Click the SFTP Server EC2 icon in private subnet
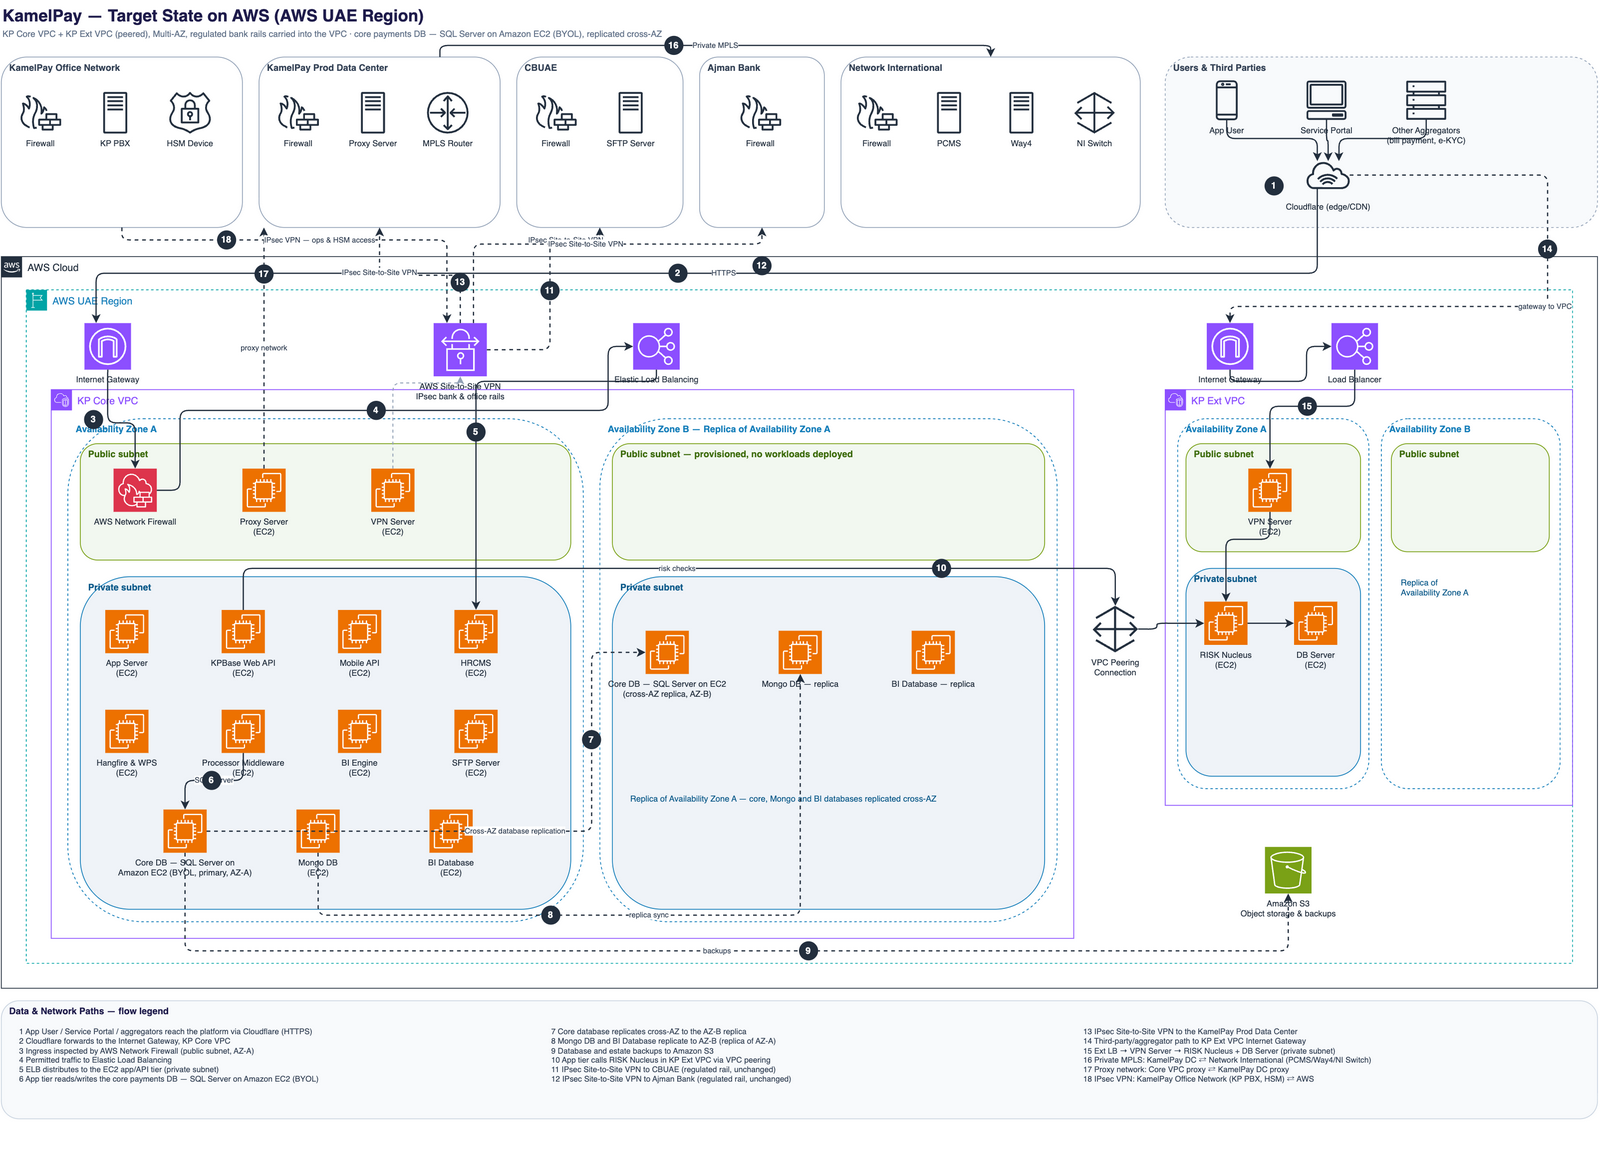Image resolution: width=1600 pixels, height=1153 pixels. point(476,731)
